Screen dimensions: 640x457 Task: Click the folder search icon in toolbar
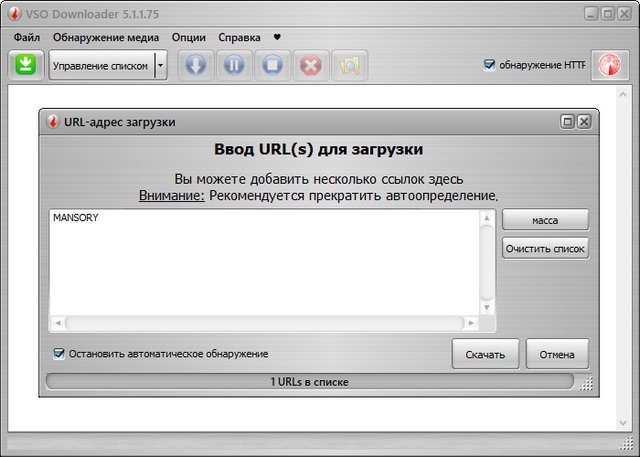click(x=349, y=65)
